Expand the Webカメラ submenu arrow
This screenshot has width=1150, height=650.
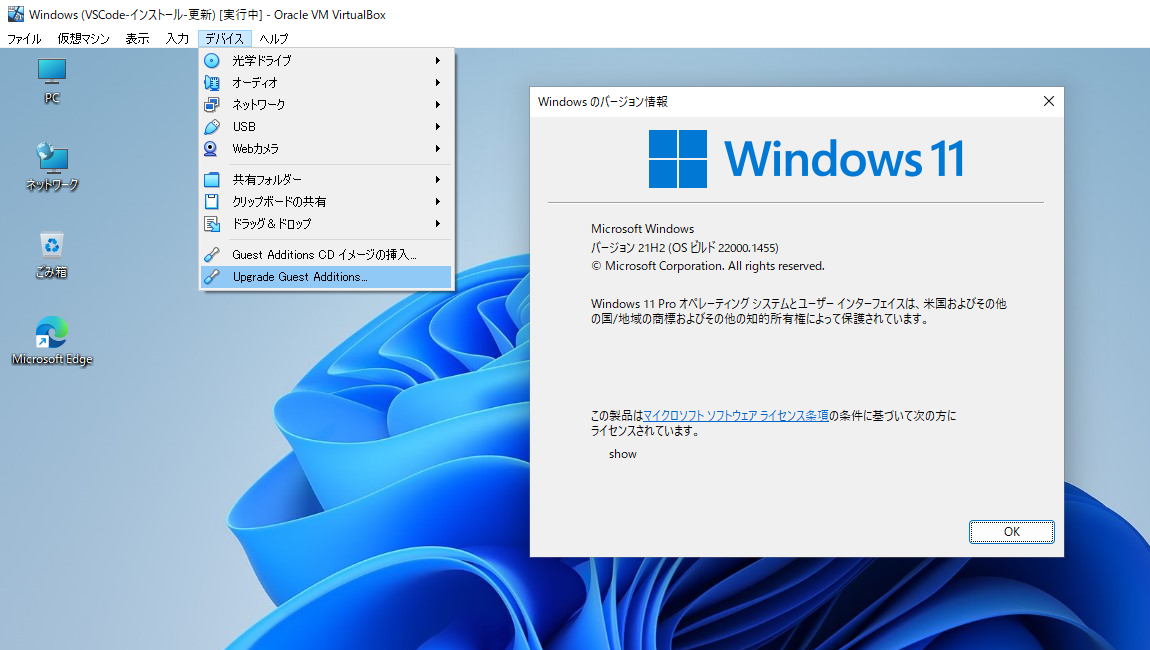coord(438,149)
